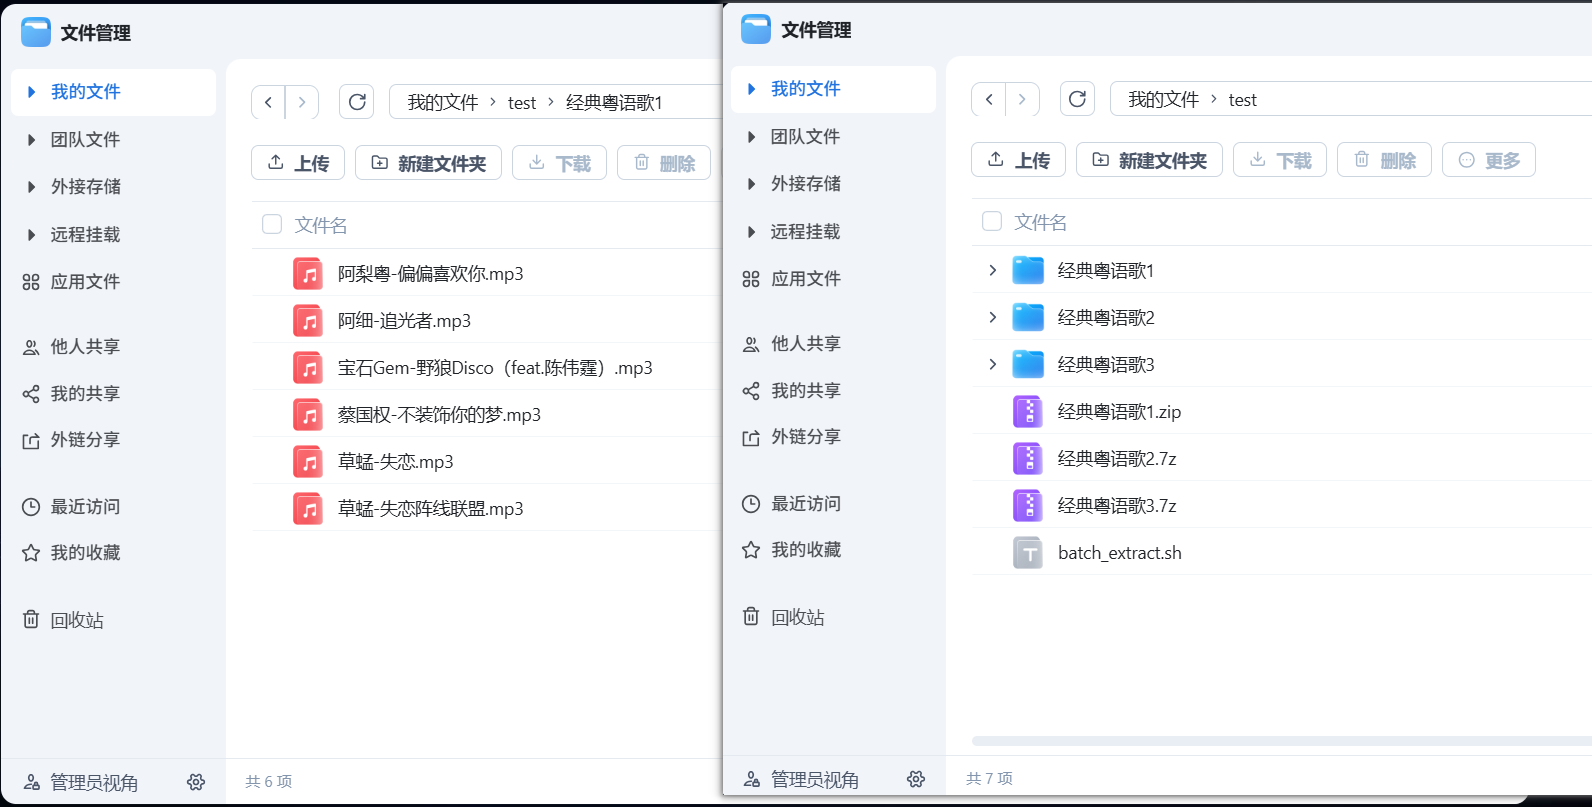
Task: Click the 新建文件夹 button in left window
Action: point(428,163)
